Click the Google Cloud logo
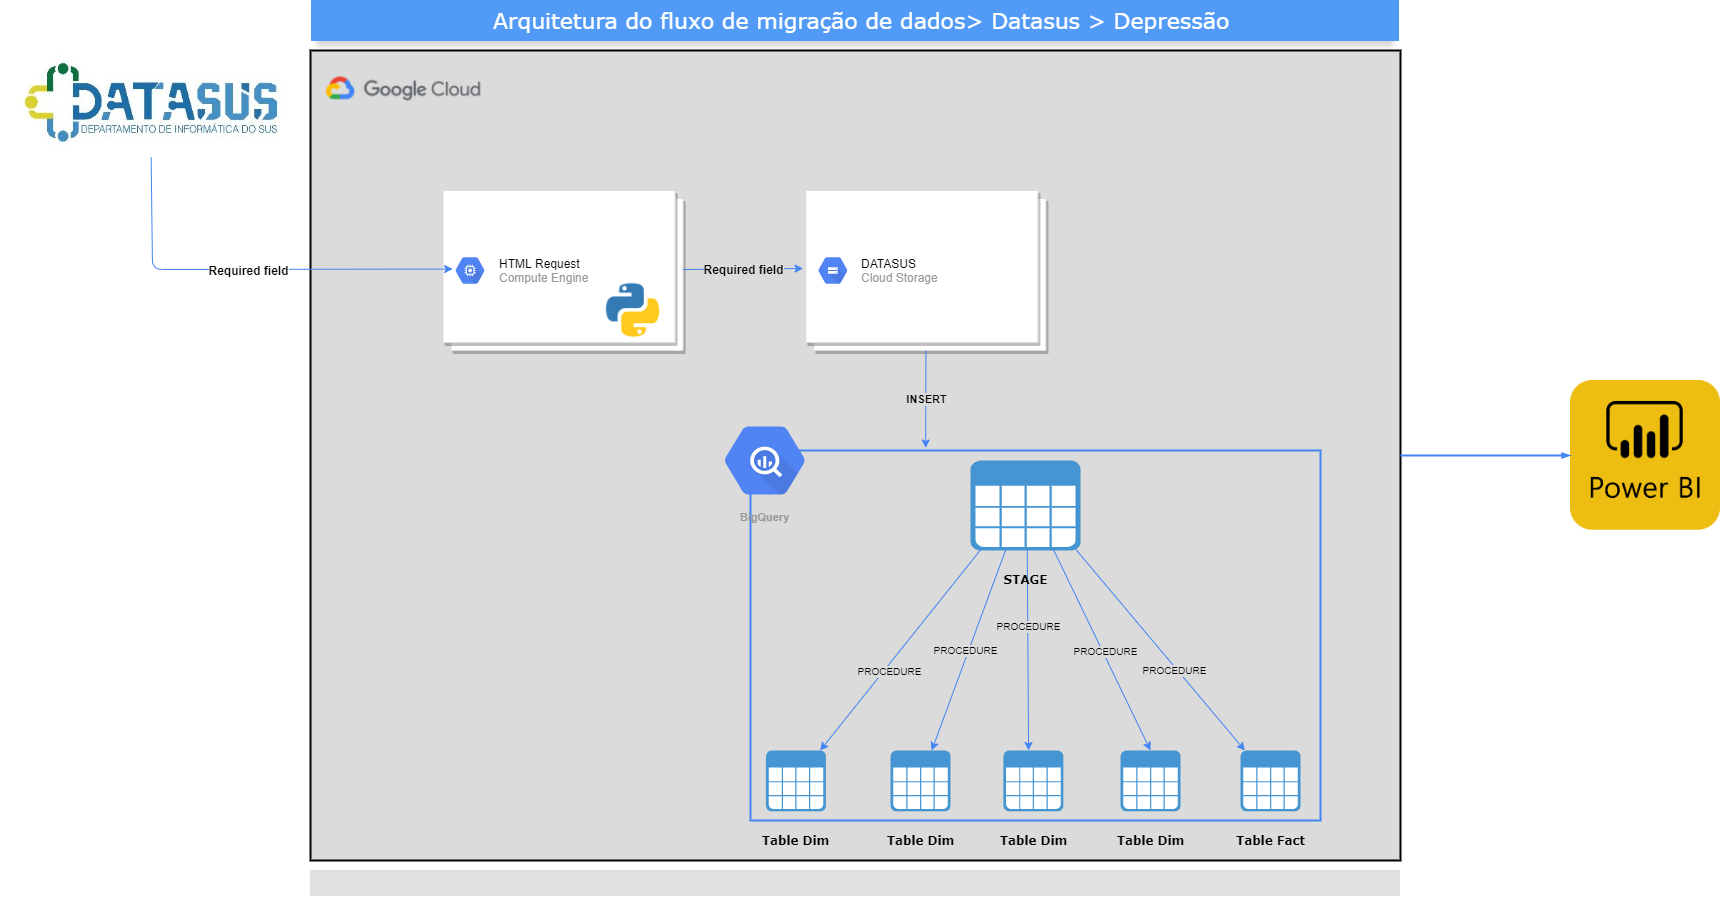 tap(403, 89)
